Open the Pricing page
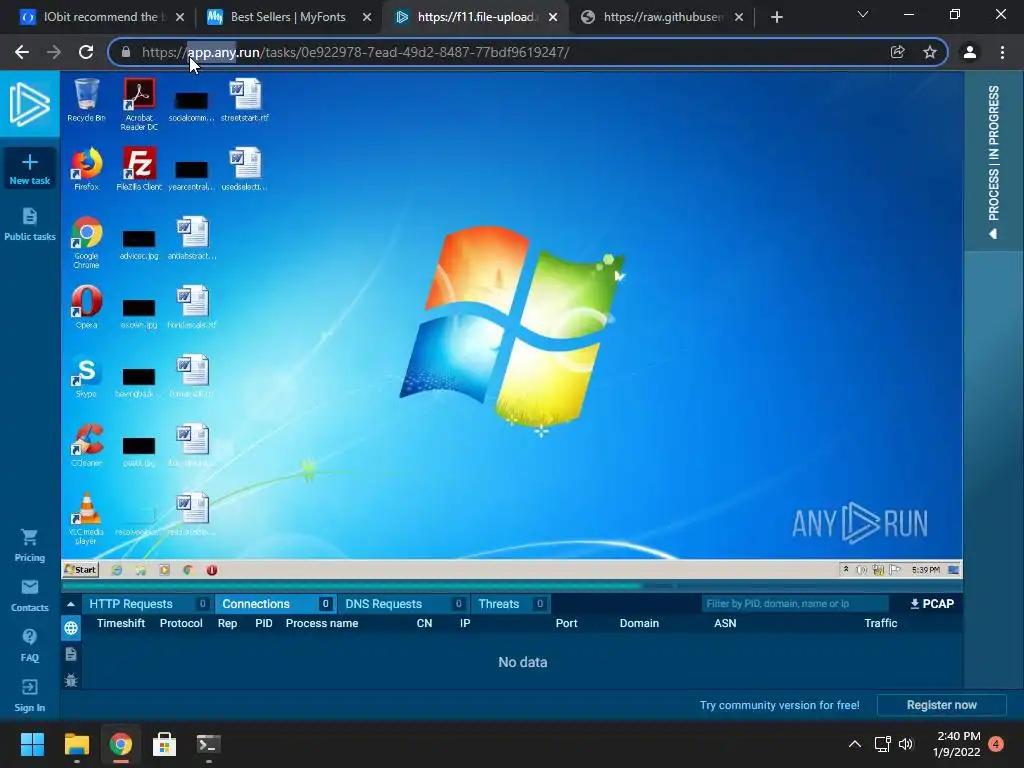Screen dimensions: 1024x768 [x=29, y=545]
